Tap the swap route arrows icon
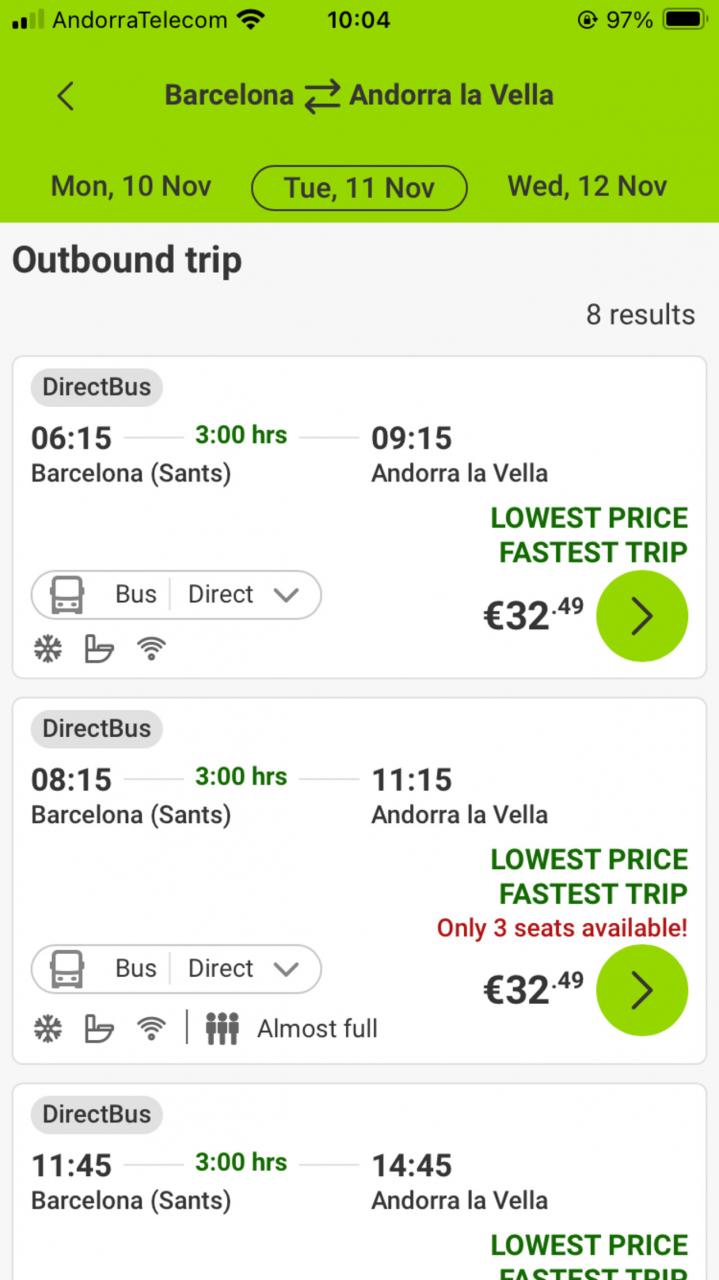This screenshot has width=719, height=1280. (x=322, y=97)
